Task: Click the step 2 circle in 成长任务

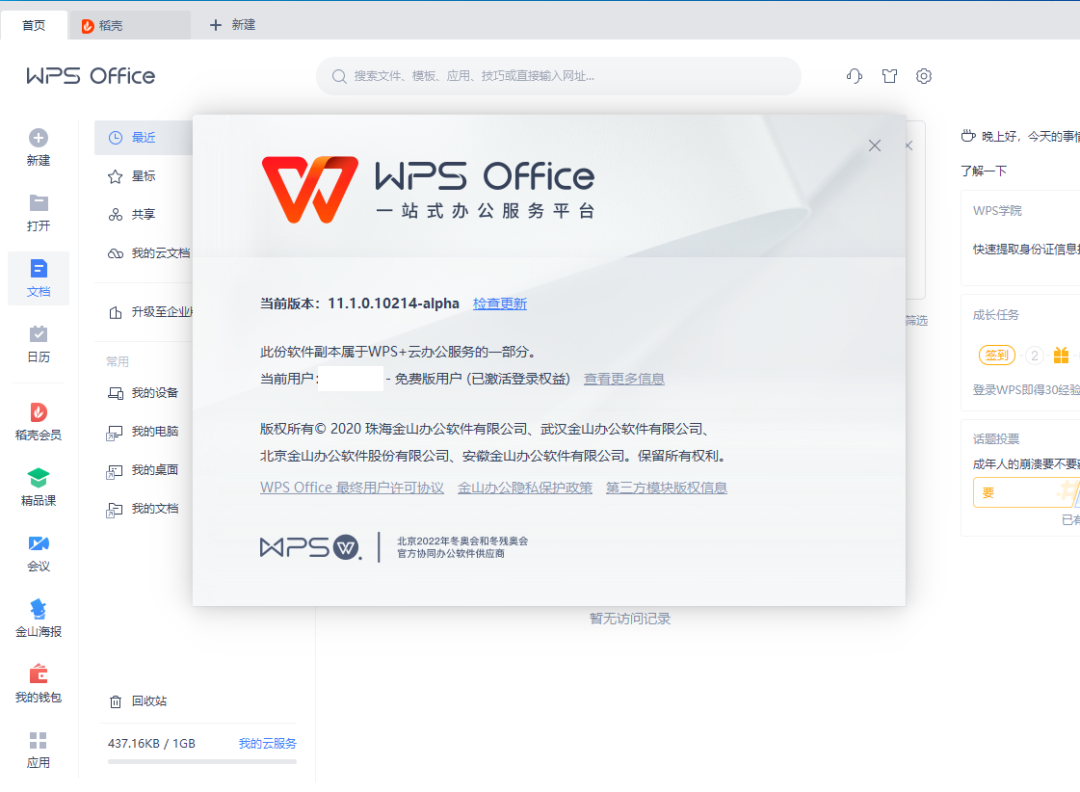Action: [1034, 355]
